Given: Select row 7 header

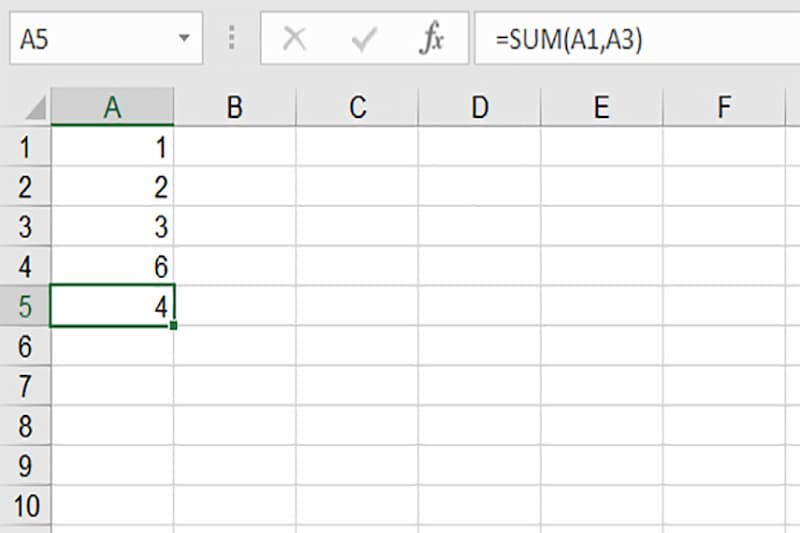Looking at the screenshot, I should coord(25,386).
